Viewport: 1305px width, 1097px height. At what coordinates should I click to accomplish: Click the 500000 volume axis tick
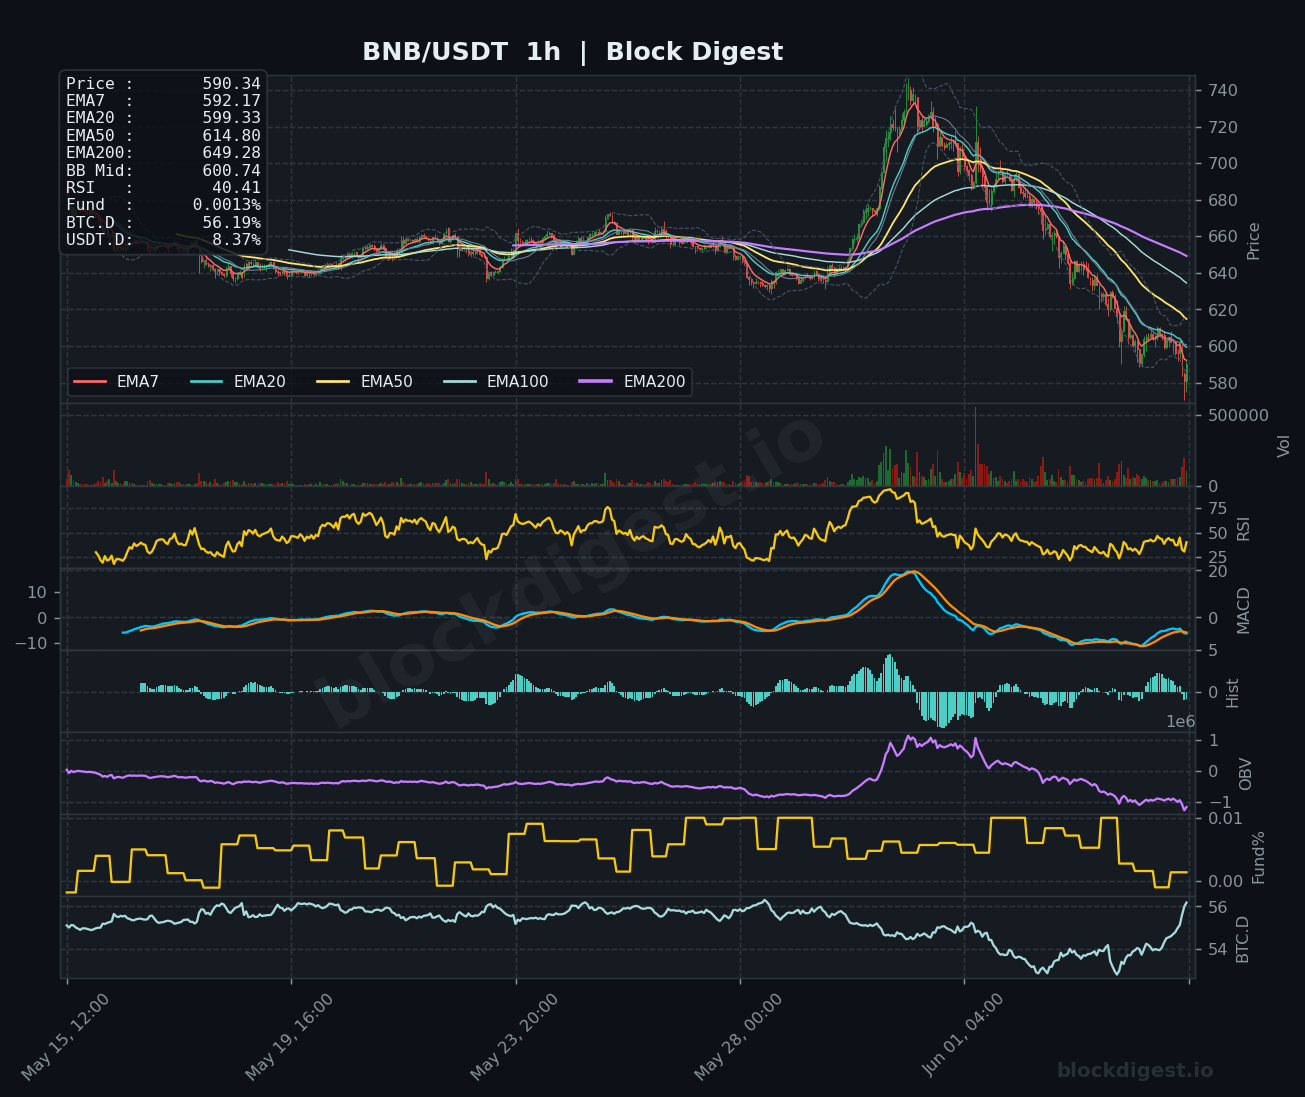pos(1239,416)
